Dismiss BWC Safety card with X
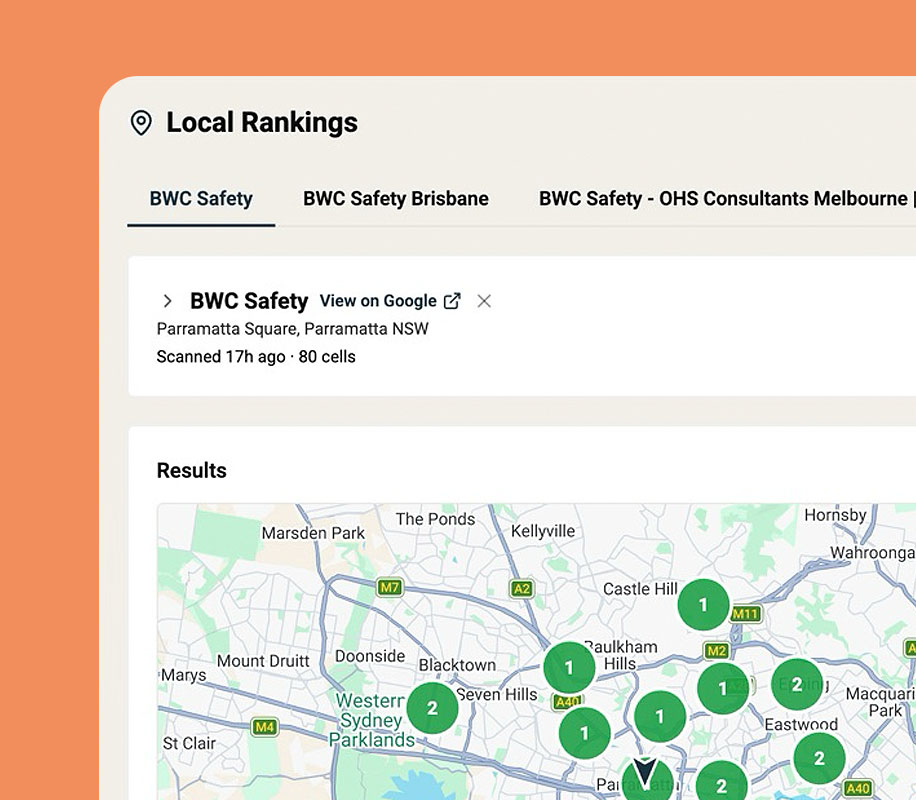Viewport: 916px width, 800px height. tap(484, 301)
